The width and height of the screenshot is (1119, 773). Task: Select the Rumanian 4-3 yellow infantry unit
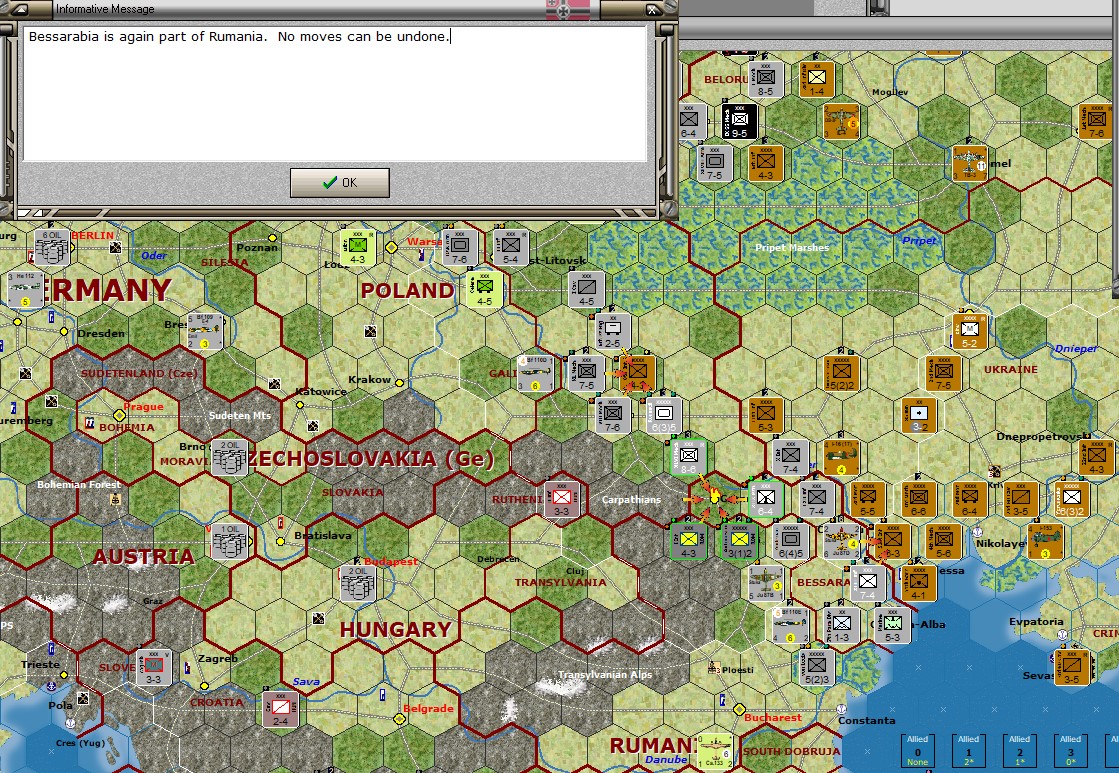point(689,542)
